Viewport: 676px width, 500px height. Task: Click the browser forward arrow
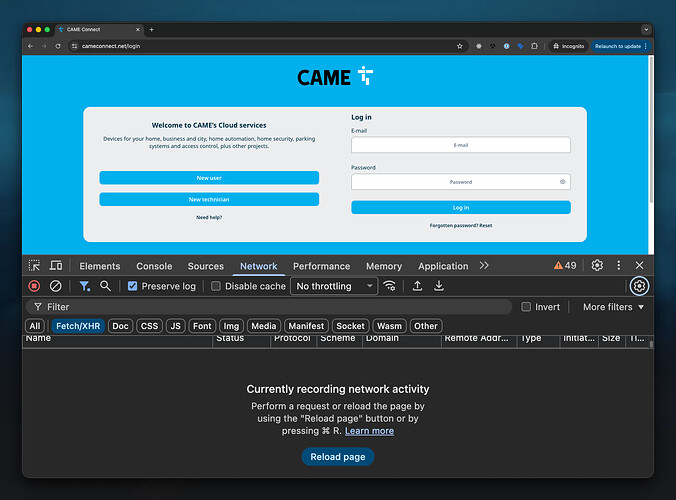[x=44, y=46]
